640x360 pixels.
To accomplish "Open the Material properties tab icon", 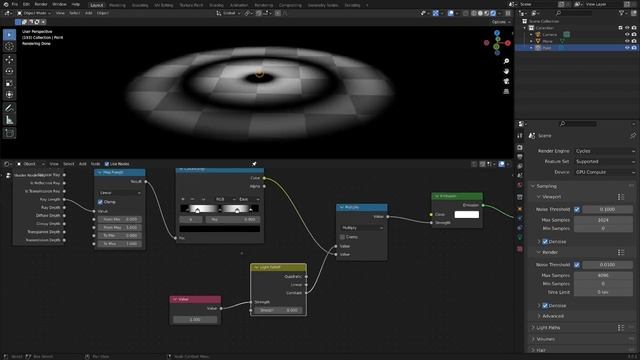I will [520, 249].
